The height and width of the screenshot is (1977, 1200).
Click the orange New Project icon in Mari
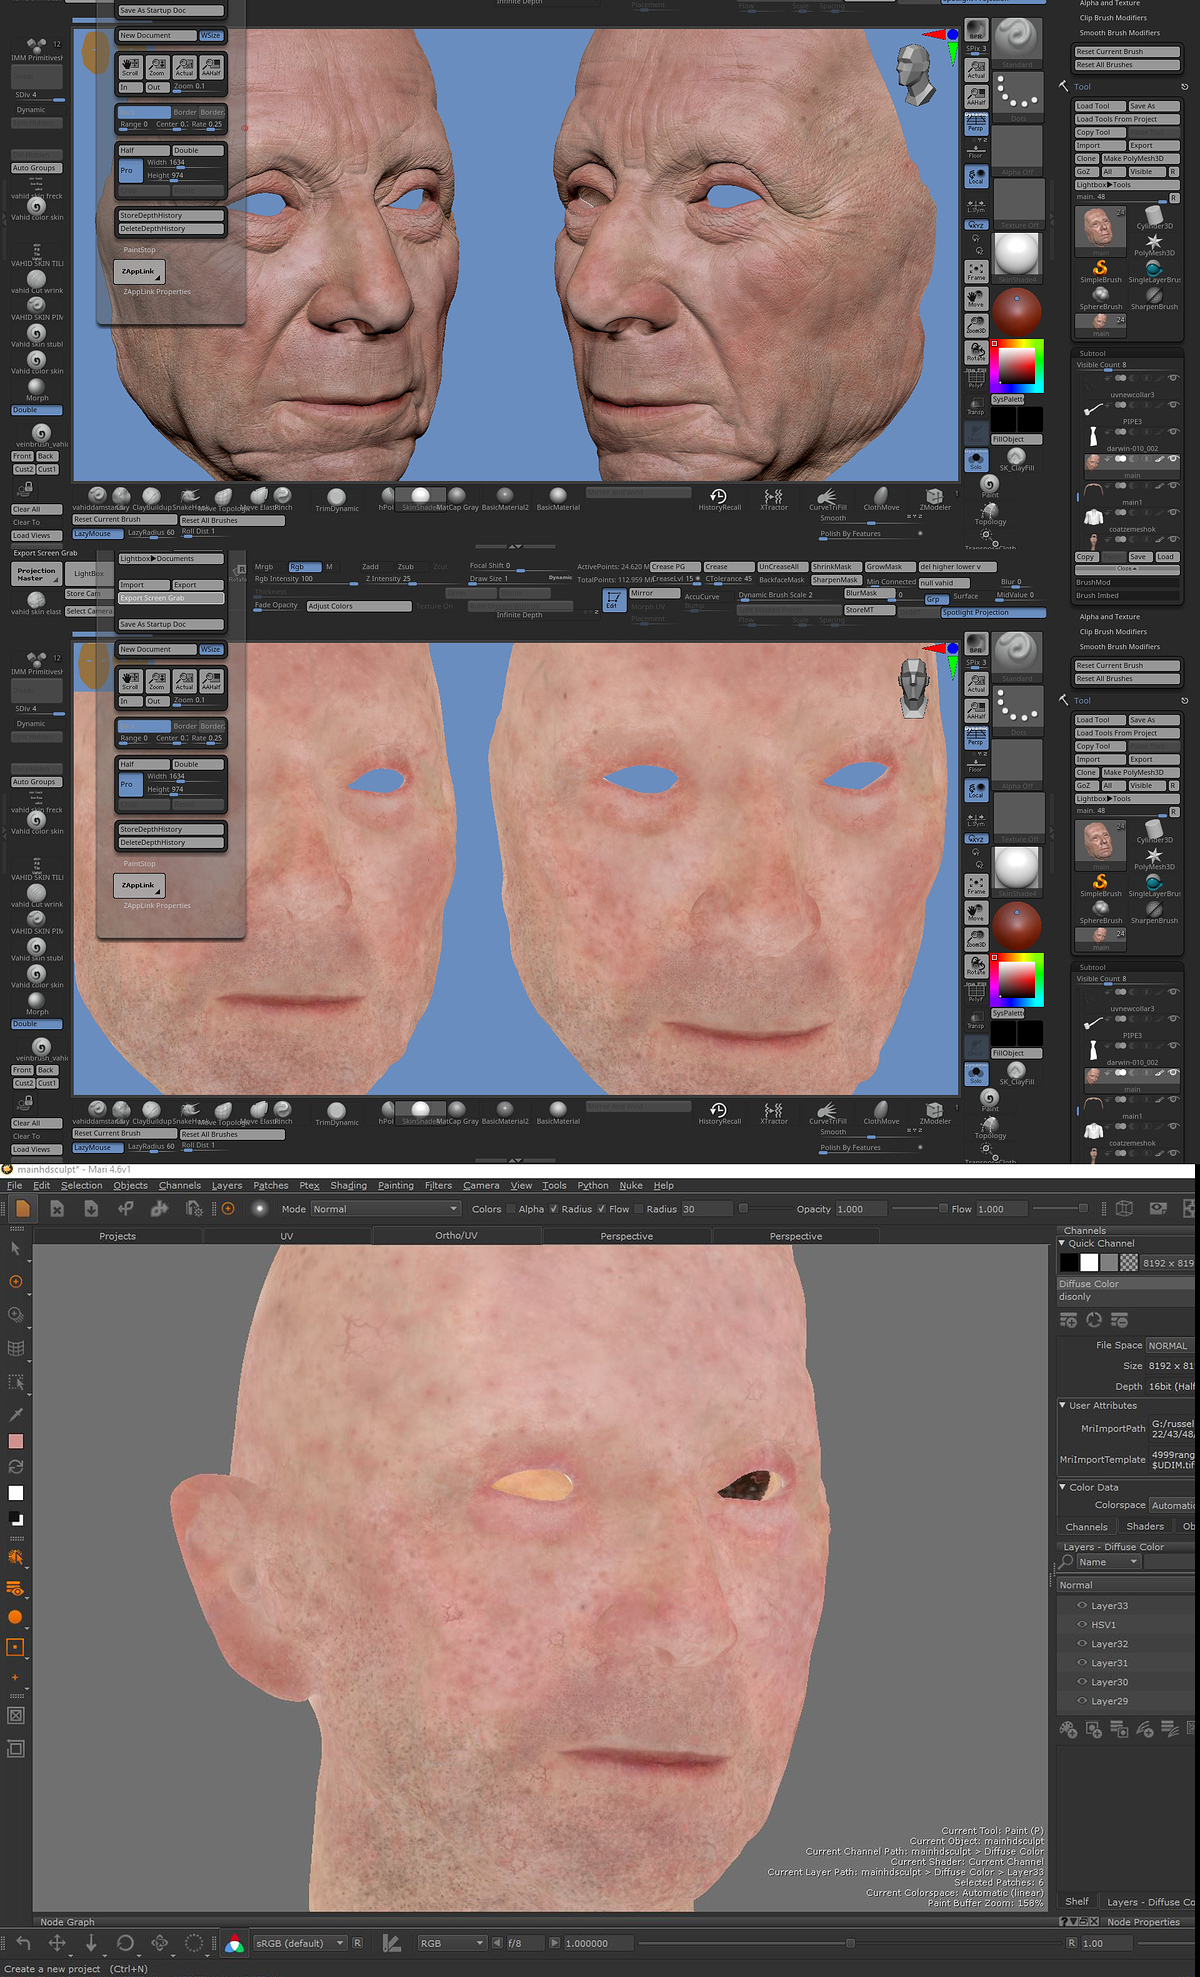[x=23, y=1209]
